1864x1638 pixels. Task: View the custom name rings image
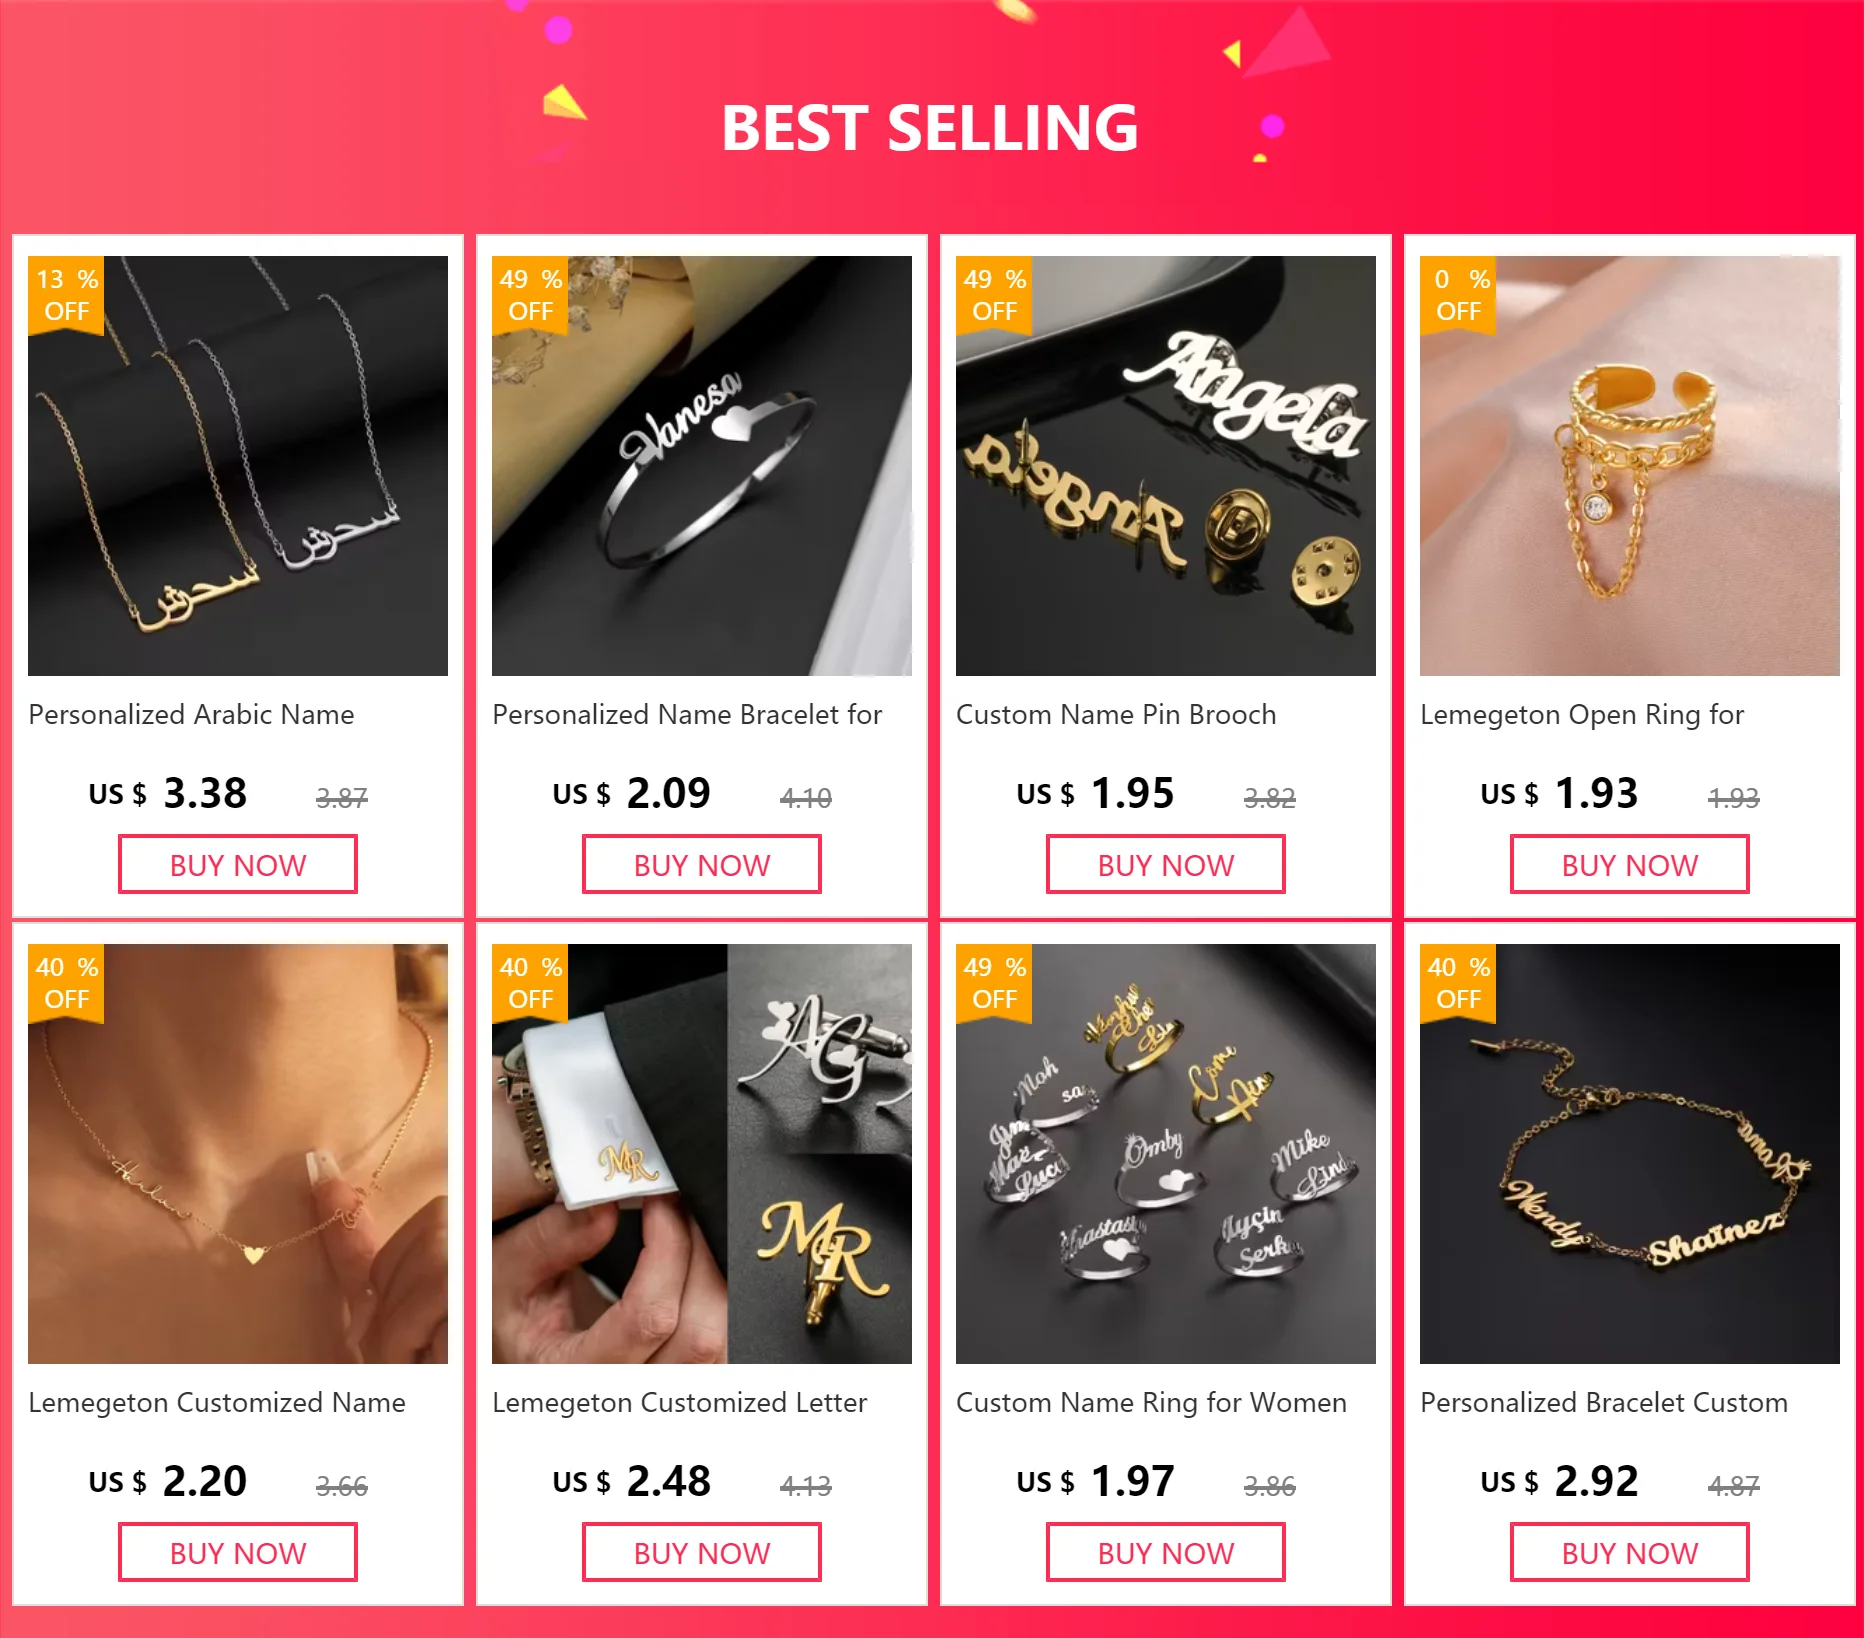click(1166, 1154)
